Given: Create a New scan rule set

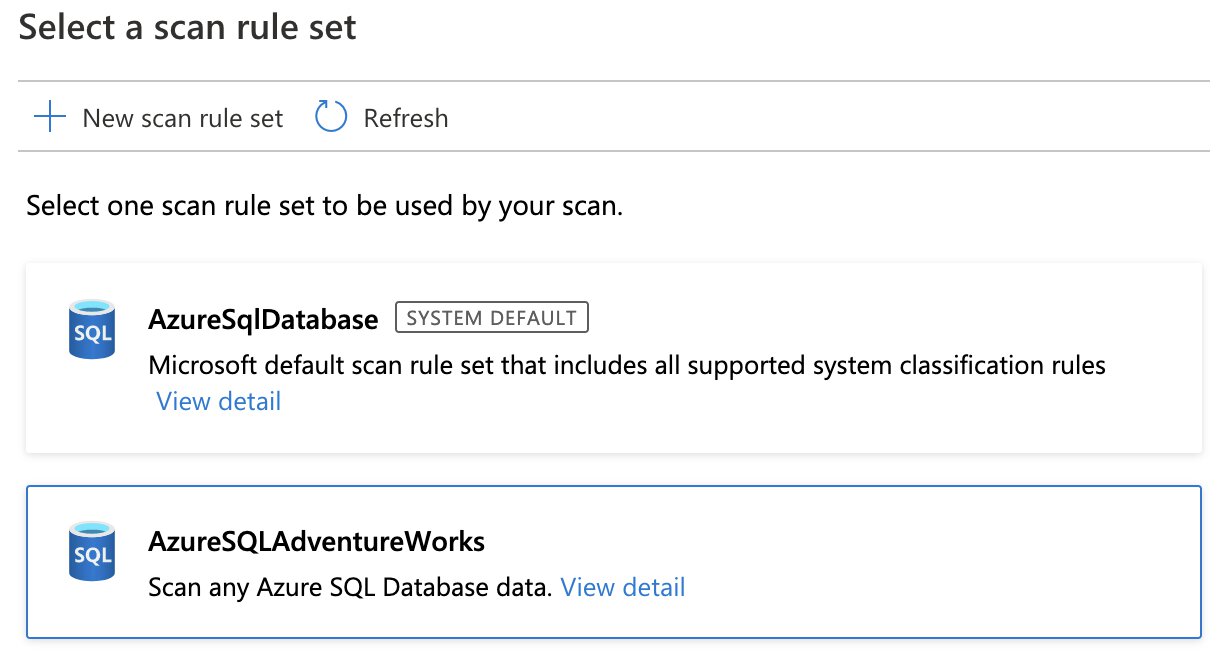Looking at the screenshot, I should pyautogui.click(x=159, y=117).
